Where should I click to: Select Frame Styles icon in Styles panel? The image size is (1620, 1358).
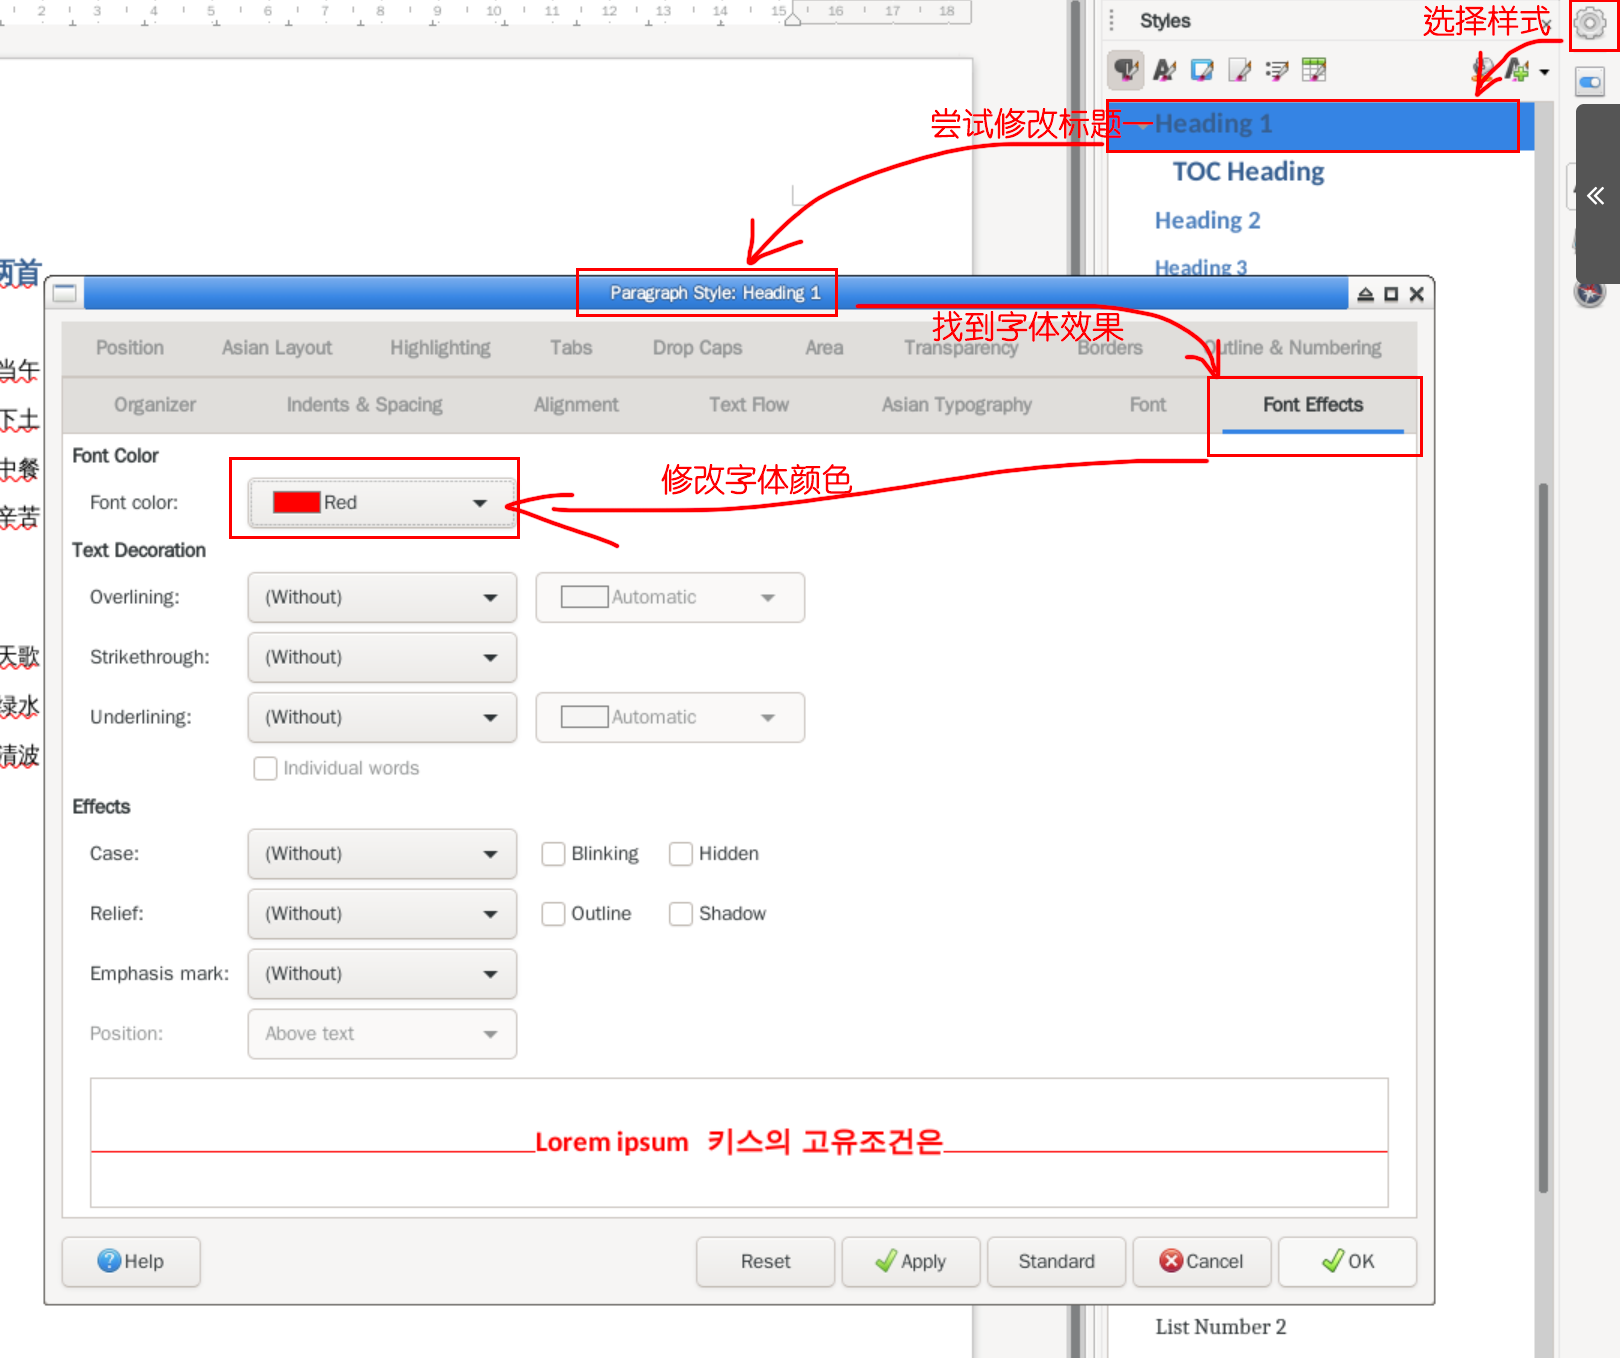point(1202,70)
